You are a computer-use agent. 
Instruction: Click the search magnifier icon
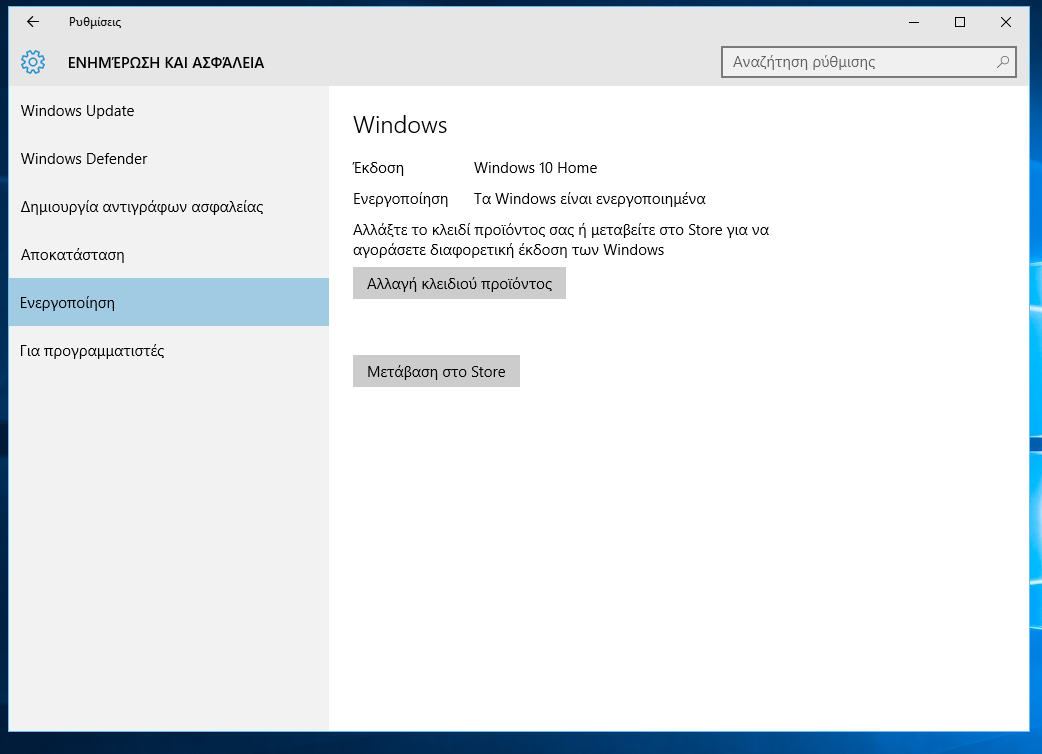coord(1002,62)
